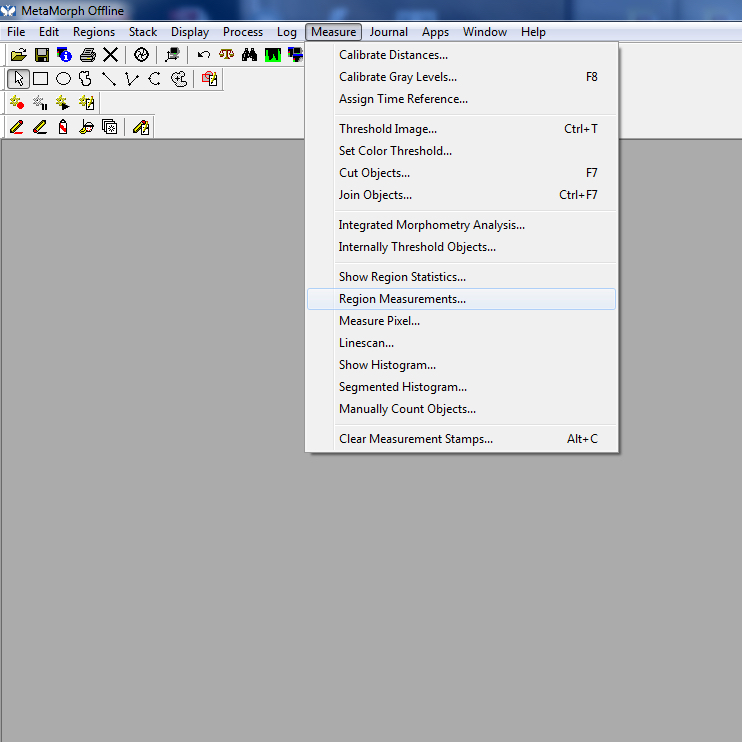Choose Join Objects menu entry
742x742 pixels.
pos(461,195)
